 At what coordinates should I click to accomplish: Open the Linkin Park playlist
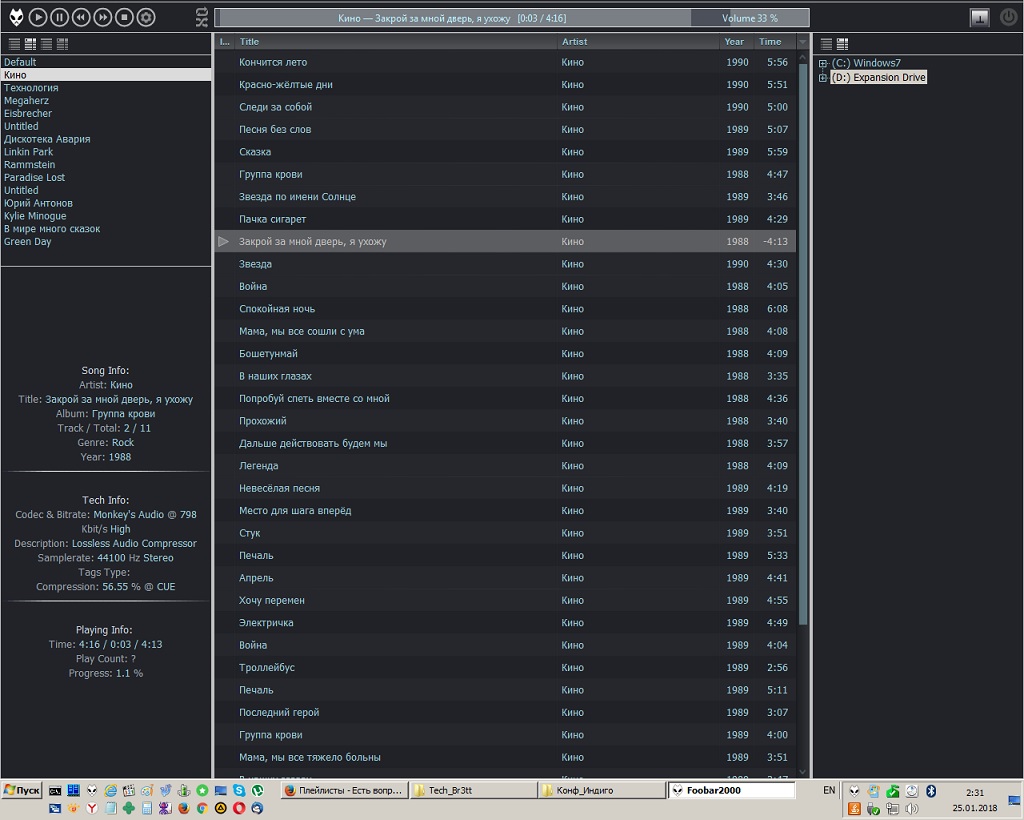pos(106,151)
